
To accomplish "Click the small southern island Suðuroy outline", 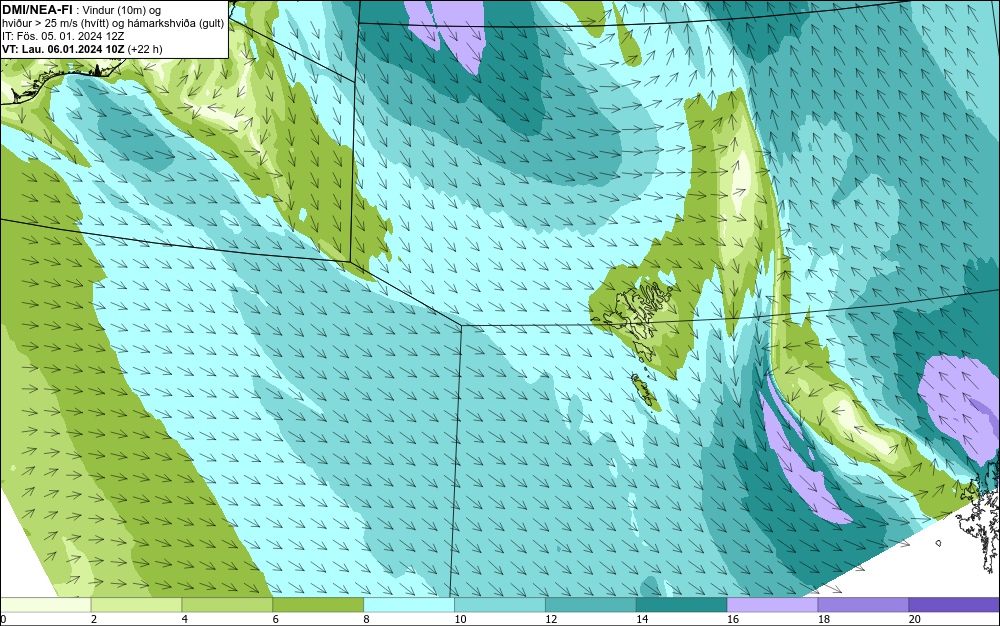I will 645,391.
